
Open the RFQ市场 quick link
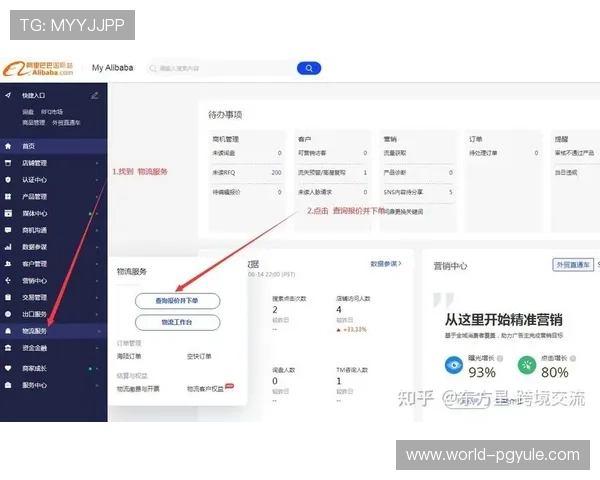point(52,112)
